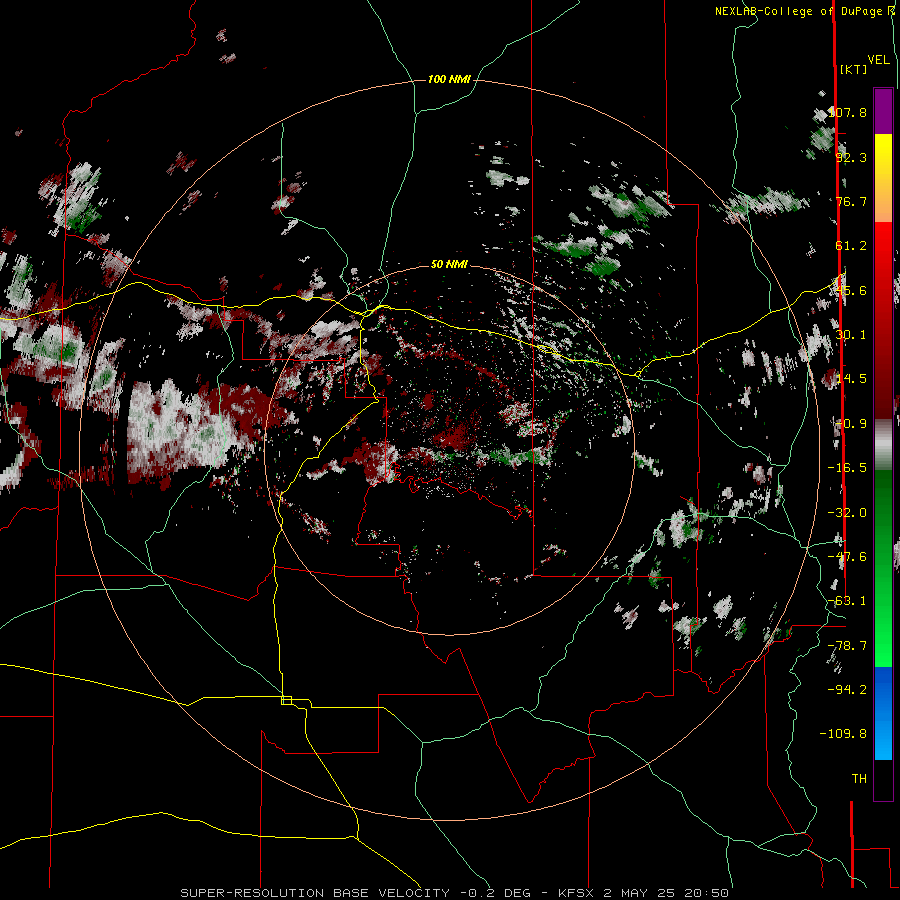
Task: Click the -78.7 velocity scale value
Action: coord(847,646)
